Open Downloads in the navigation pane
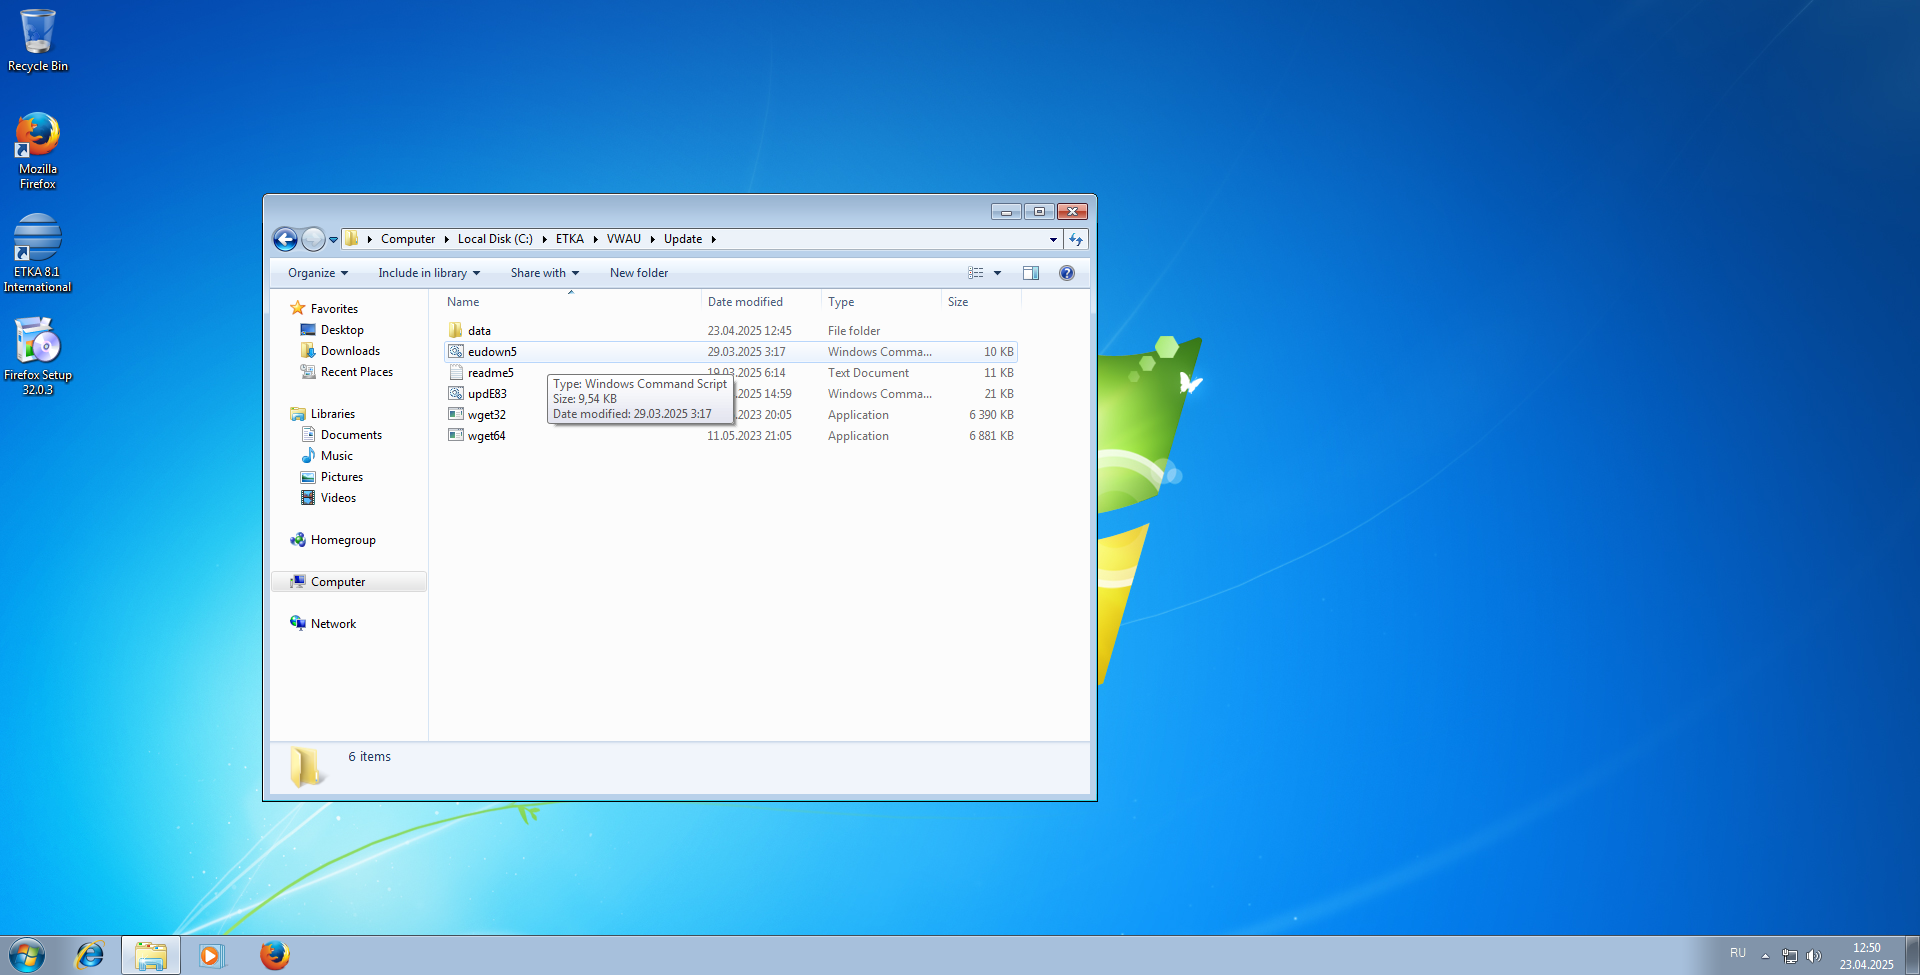1920x975 pixels. click(x=350, y=351)
